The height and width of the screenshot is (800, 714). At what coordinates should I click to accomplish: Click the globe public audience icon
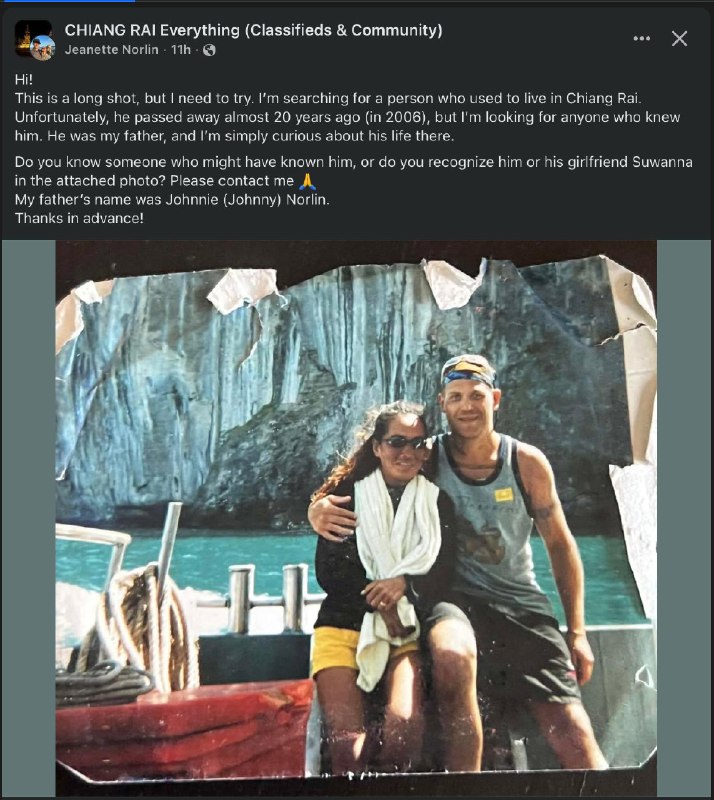click(209, 49)
